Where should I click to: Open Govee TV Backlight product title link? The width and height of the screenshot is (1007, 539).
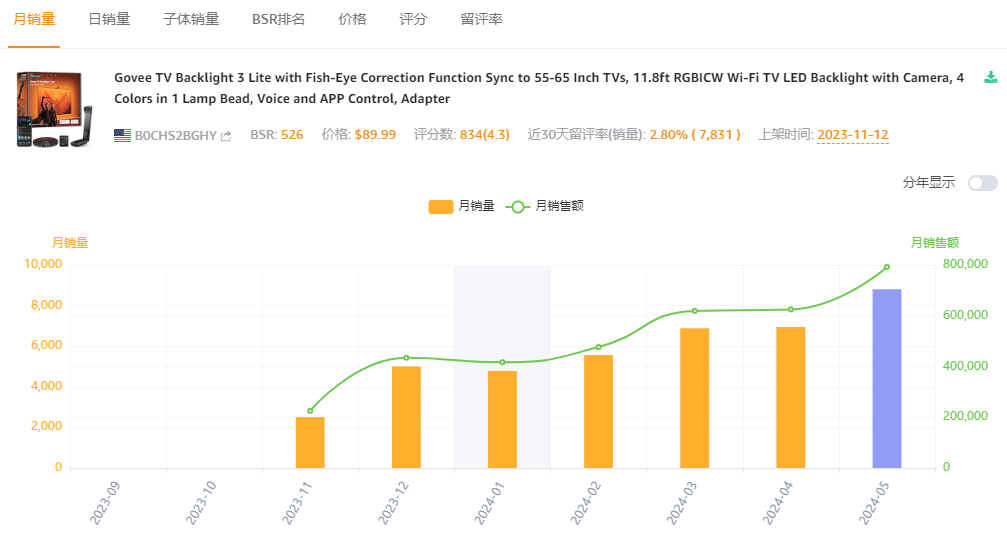point(539,88)
